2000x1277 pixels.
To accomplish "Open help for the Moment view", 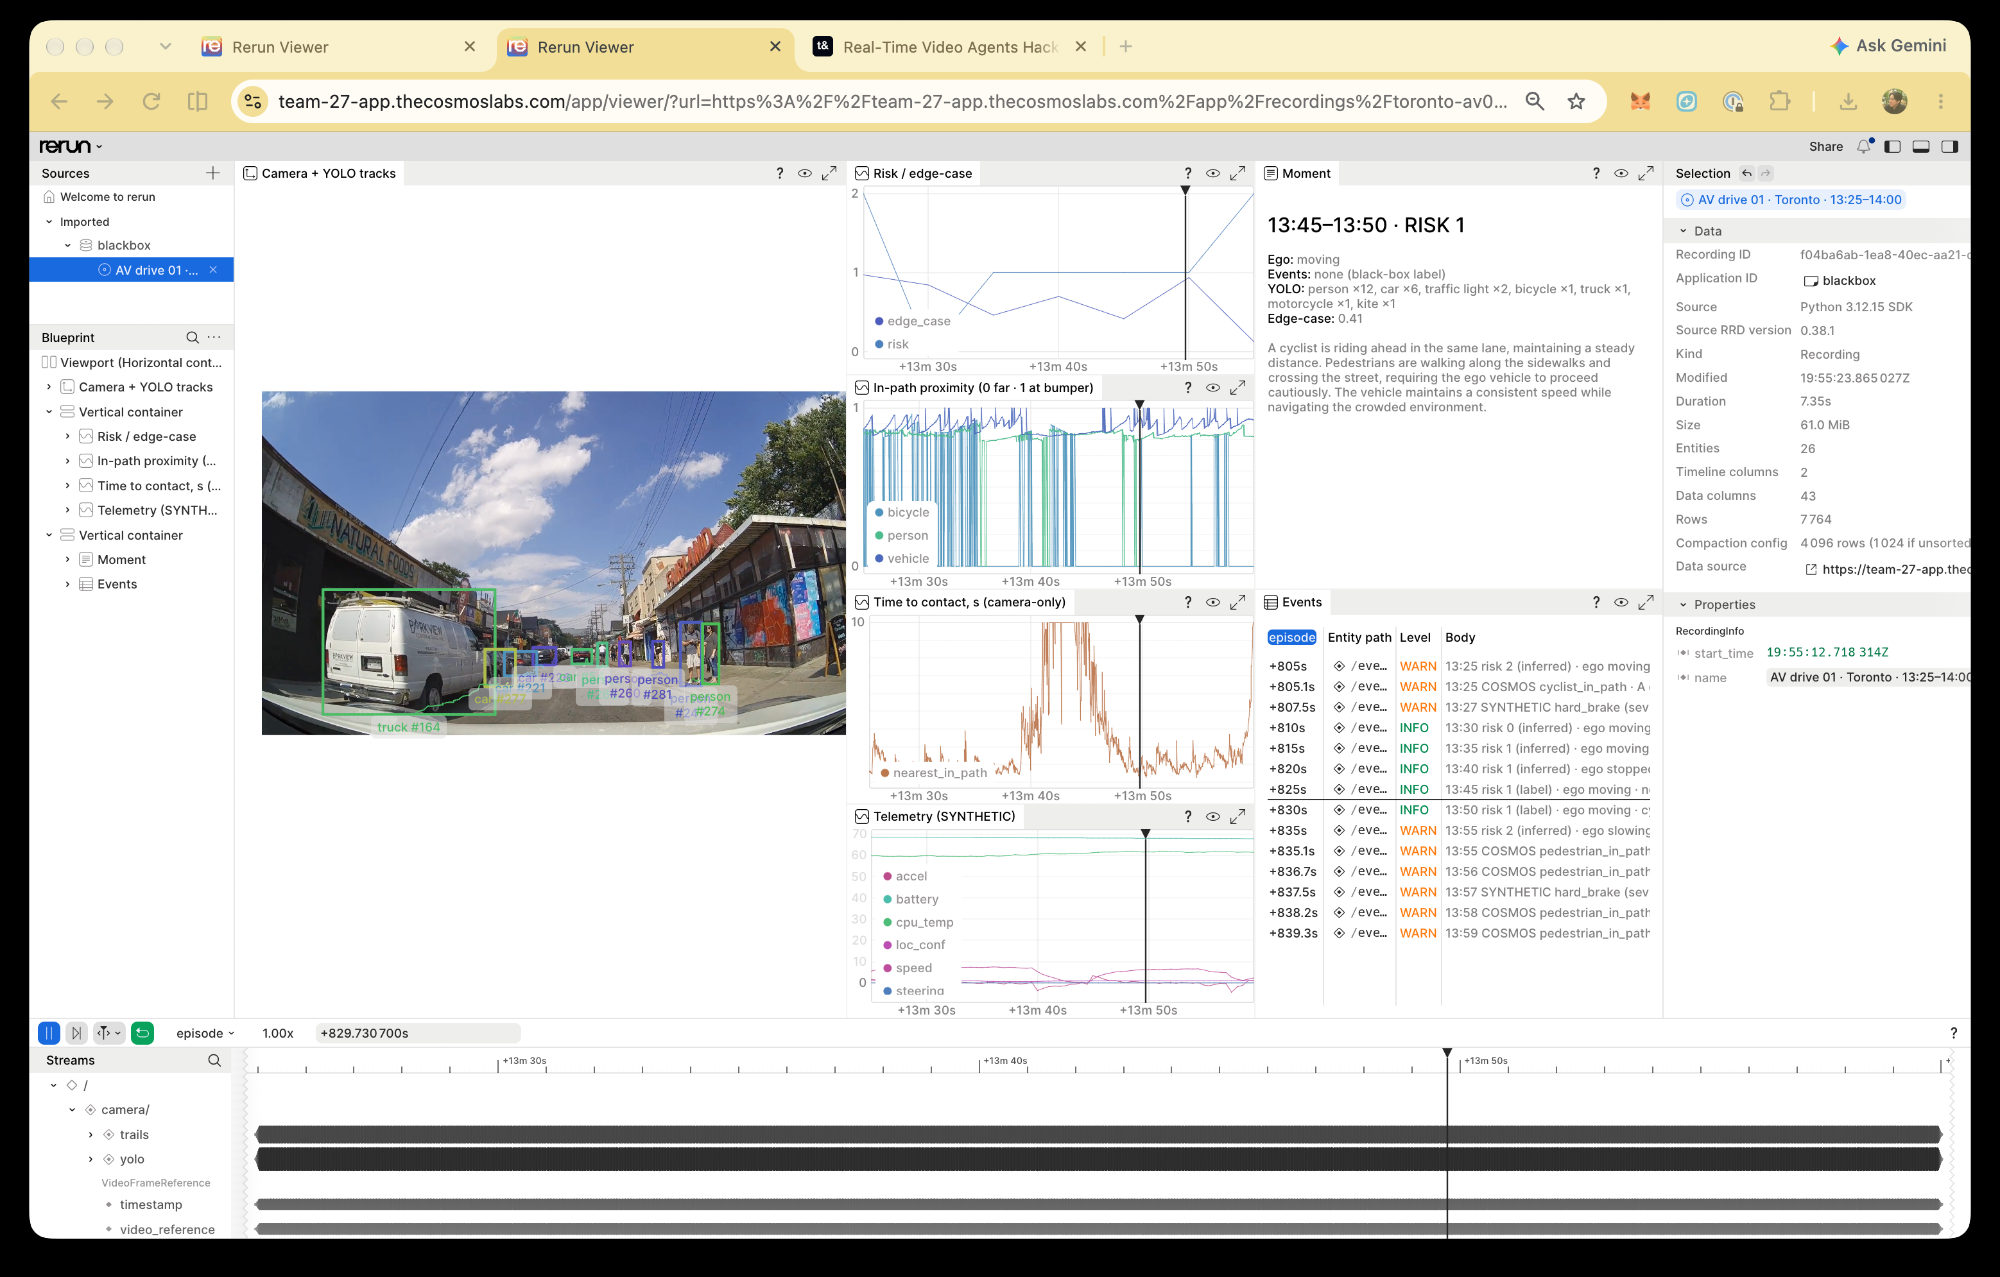I will [1596, 174].
